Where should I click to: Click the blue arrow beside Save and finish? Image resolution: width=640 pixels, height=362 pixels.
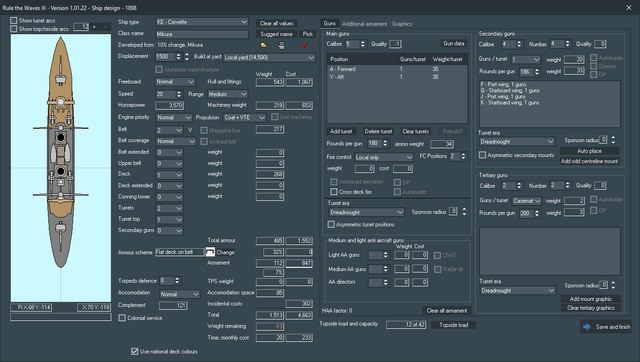click(587, 326)
